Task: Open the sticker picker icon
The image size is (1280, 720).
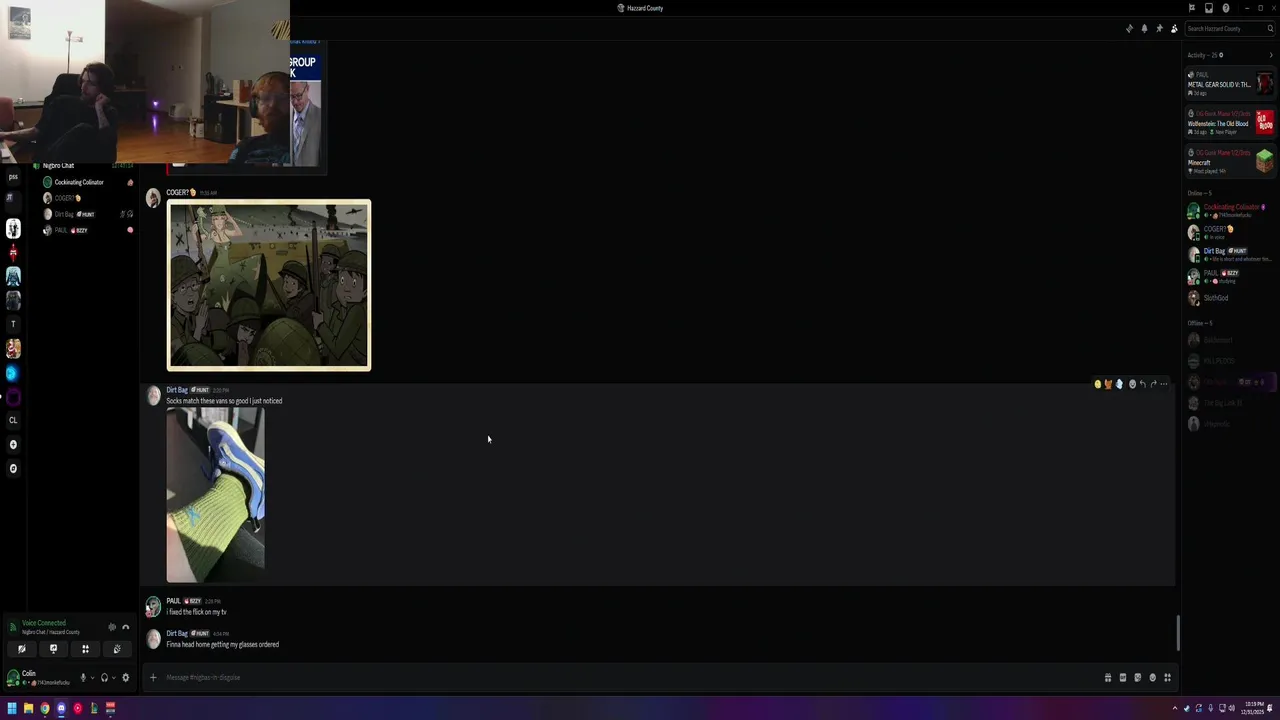Action: coord(1138,678)
